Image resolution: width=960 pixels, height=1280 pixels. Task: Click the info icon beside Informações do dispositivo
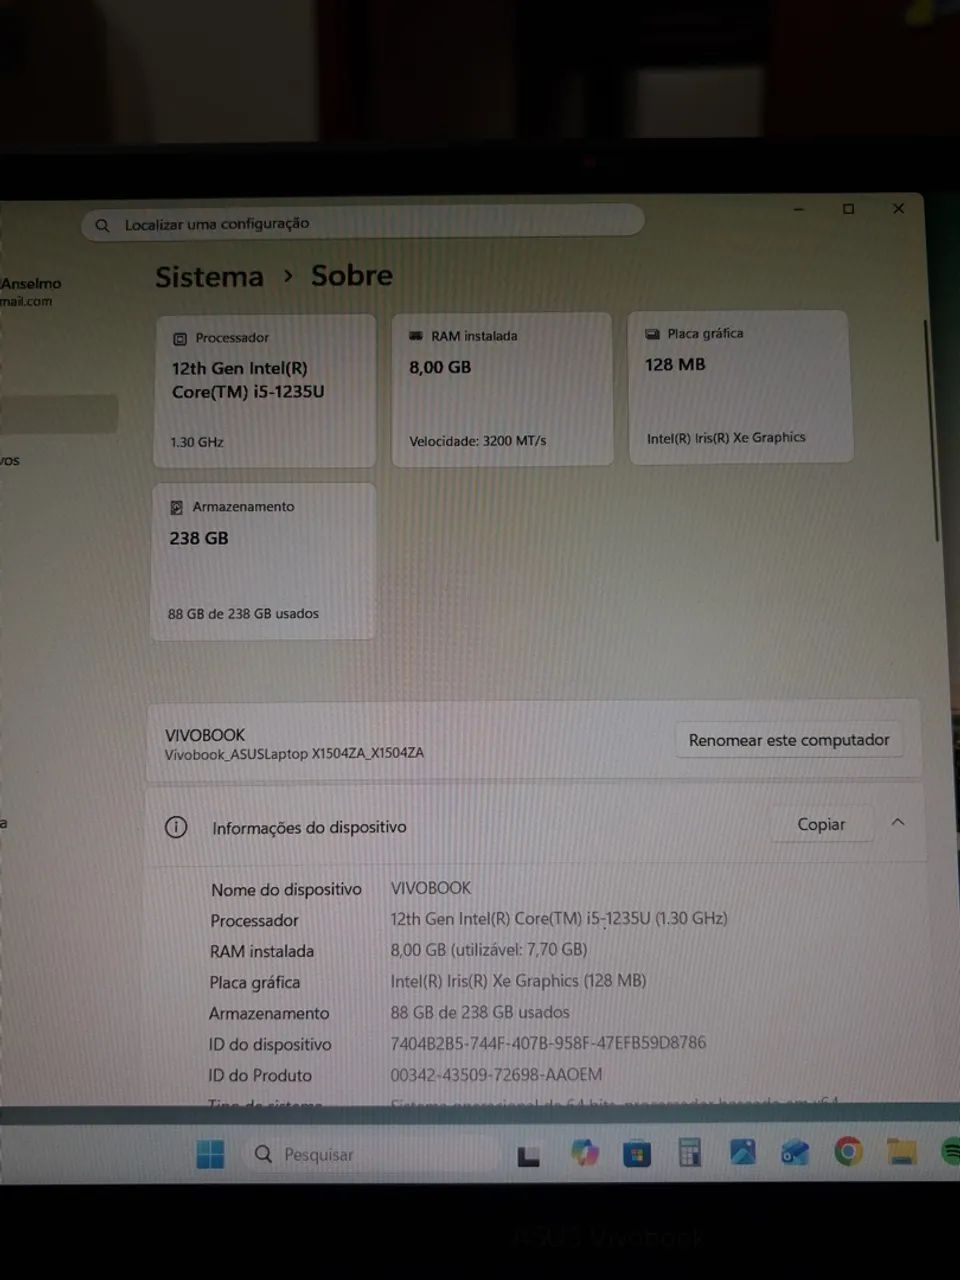tap(176, 827)
